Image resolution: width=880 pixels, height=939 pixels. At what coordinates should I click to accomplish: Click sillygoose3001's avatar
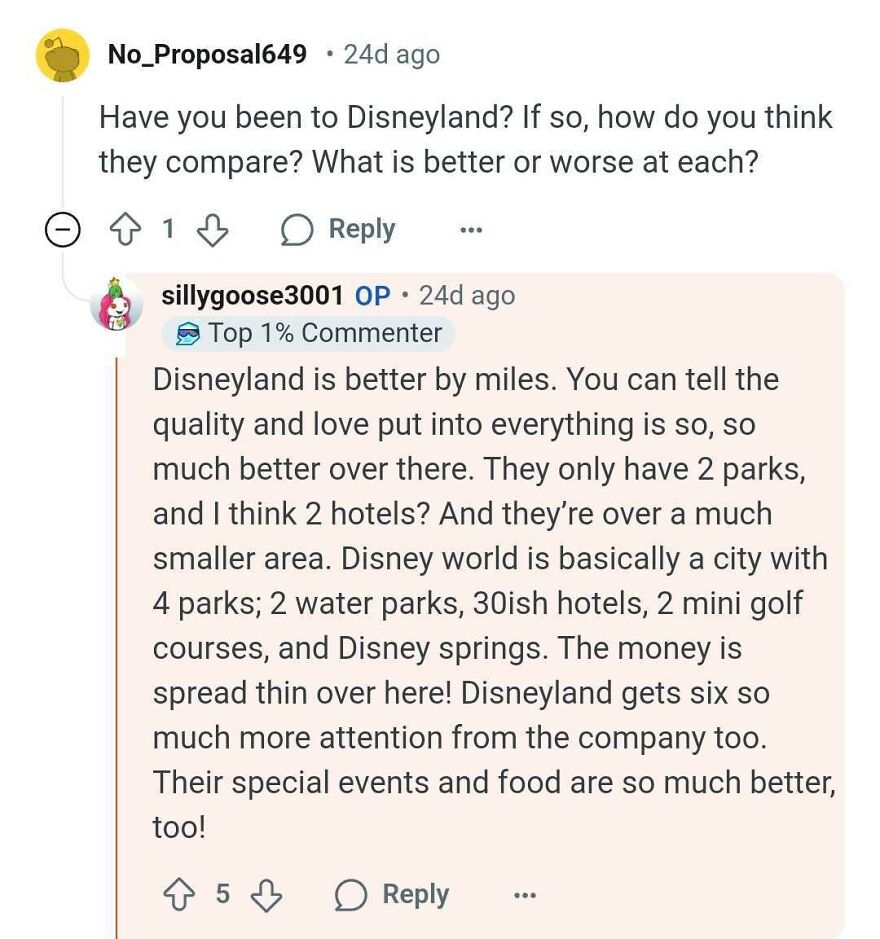[x=118, y=307]
